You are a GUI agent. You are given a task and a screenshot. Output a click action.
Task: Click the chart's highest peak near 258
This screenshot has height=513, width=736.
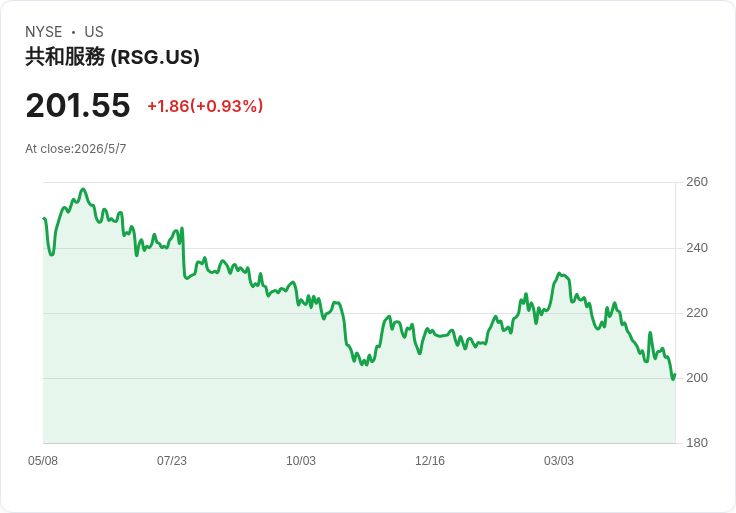(83, 189)
